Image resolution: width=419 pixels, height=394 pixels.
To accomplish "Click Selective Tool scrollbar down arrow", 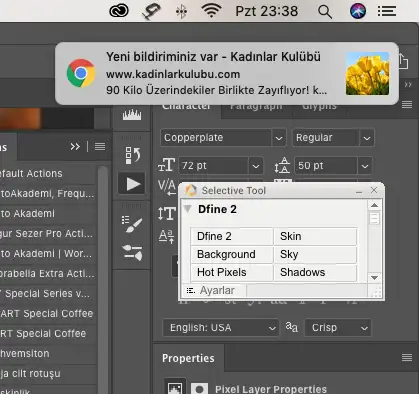I will point(374,278).
